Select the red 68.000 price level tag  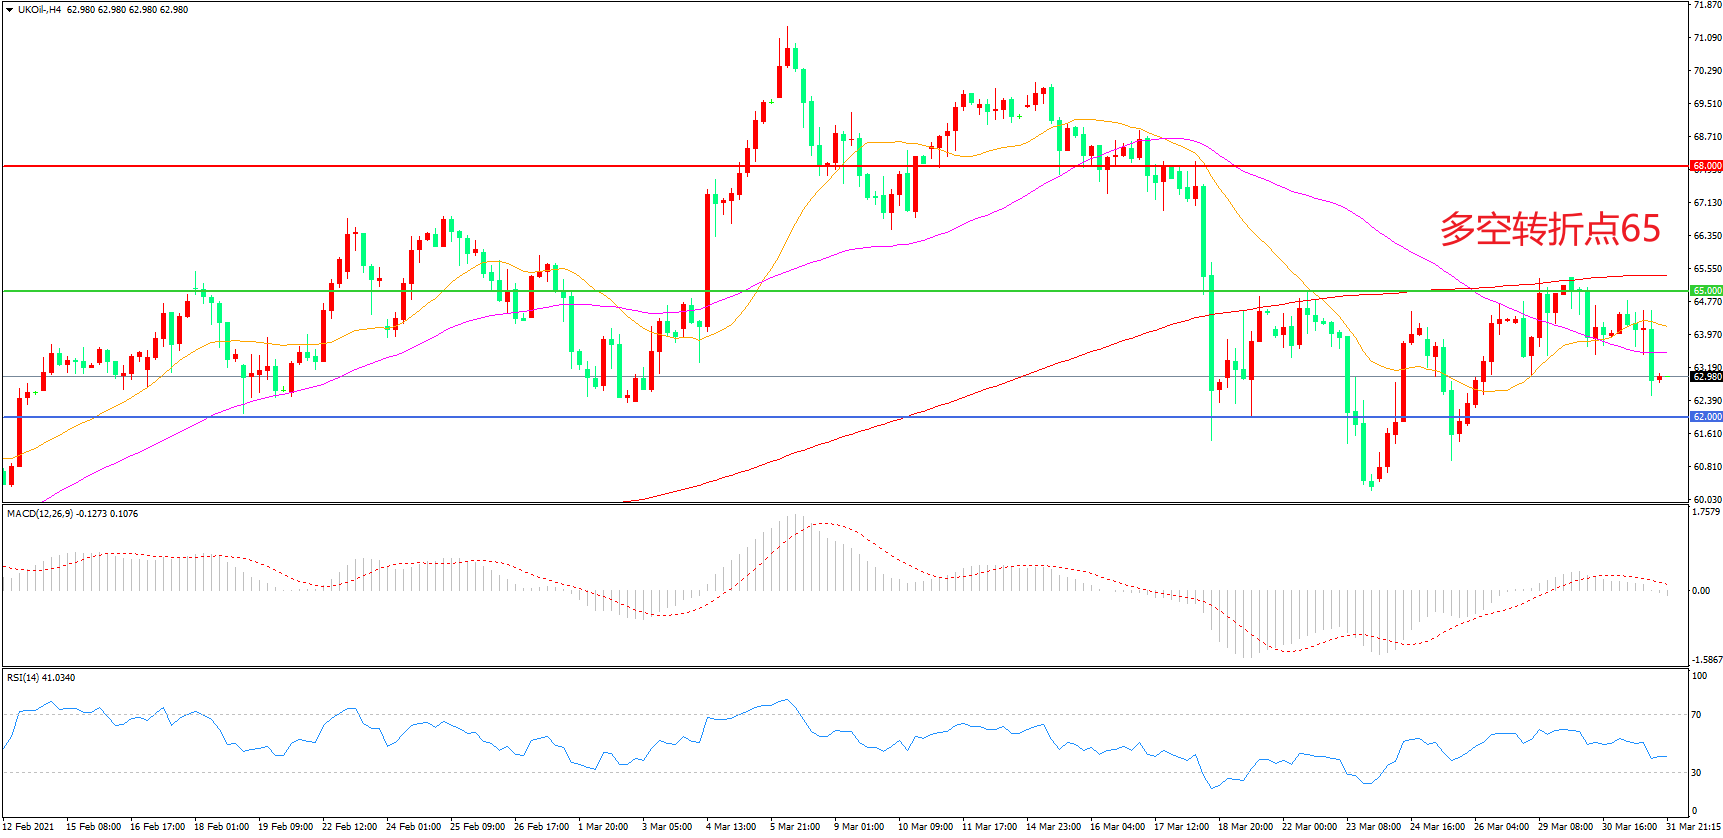(1706, 166)
